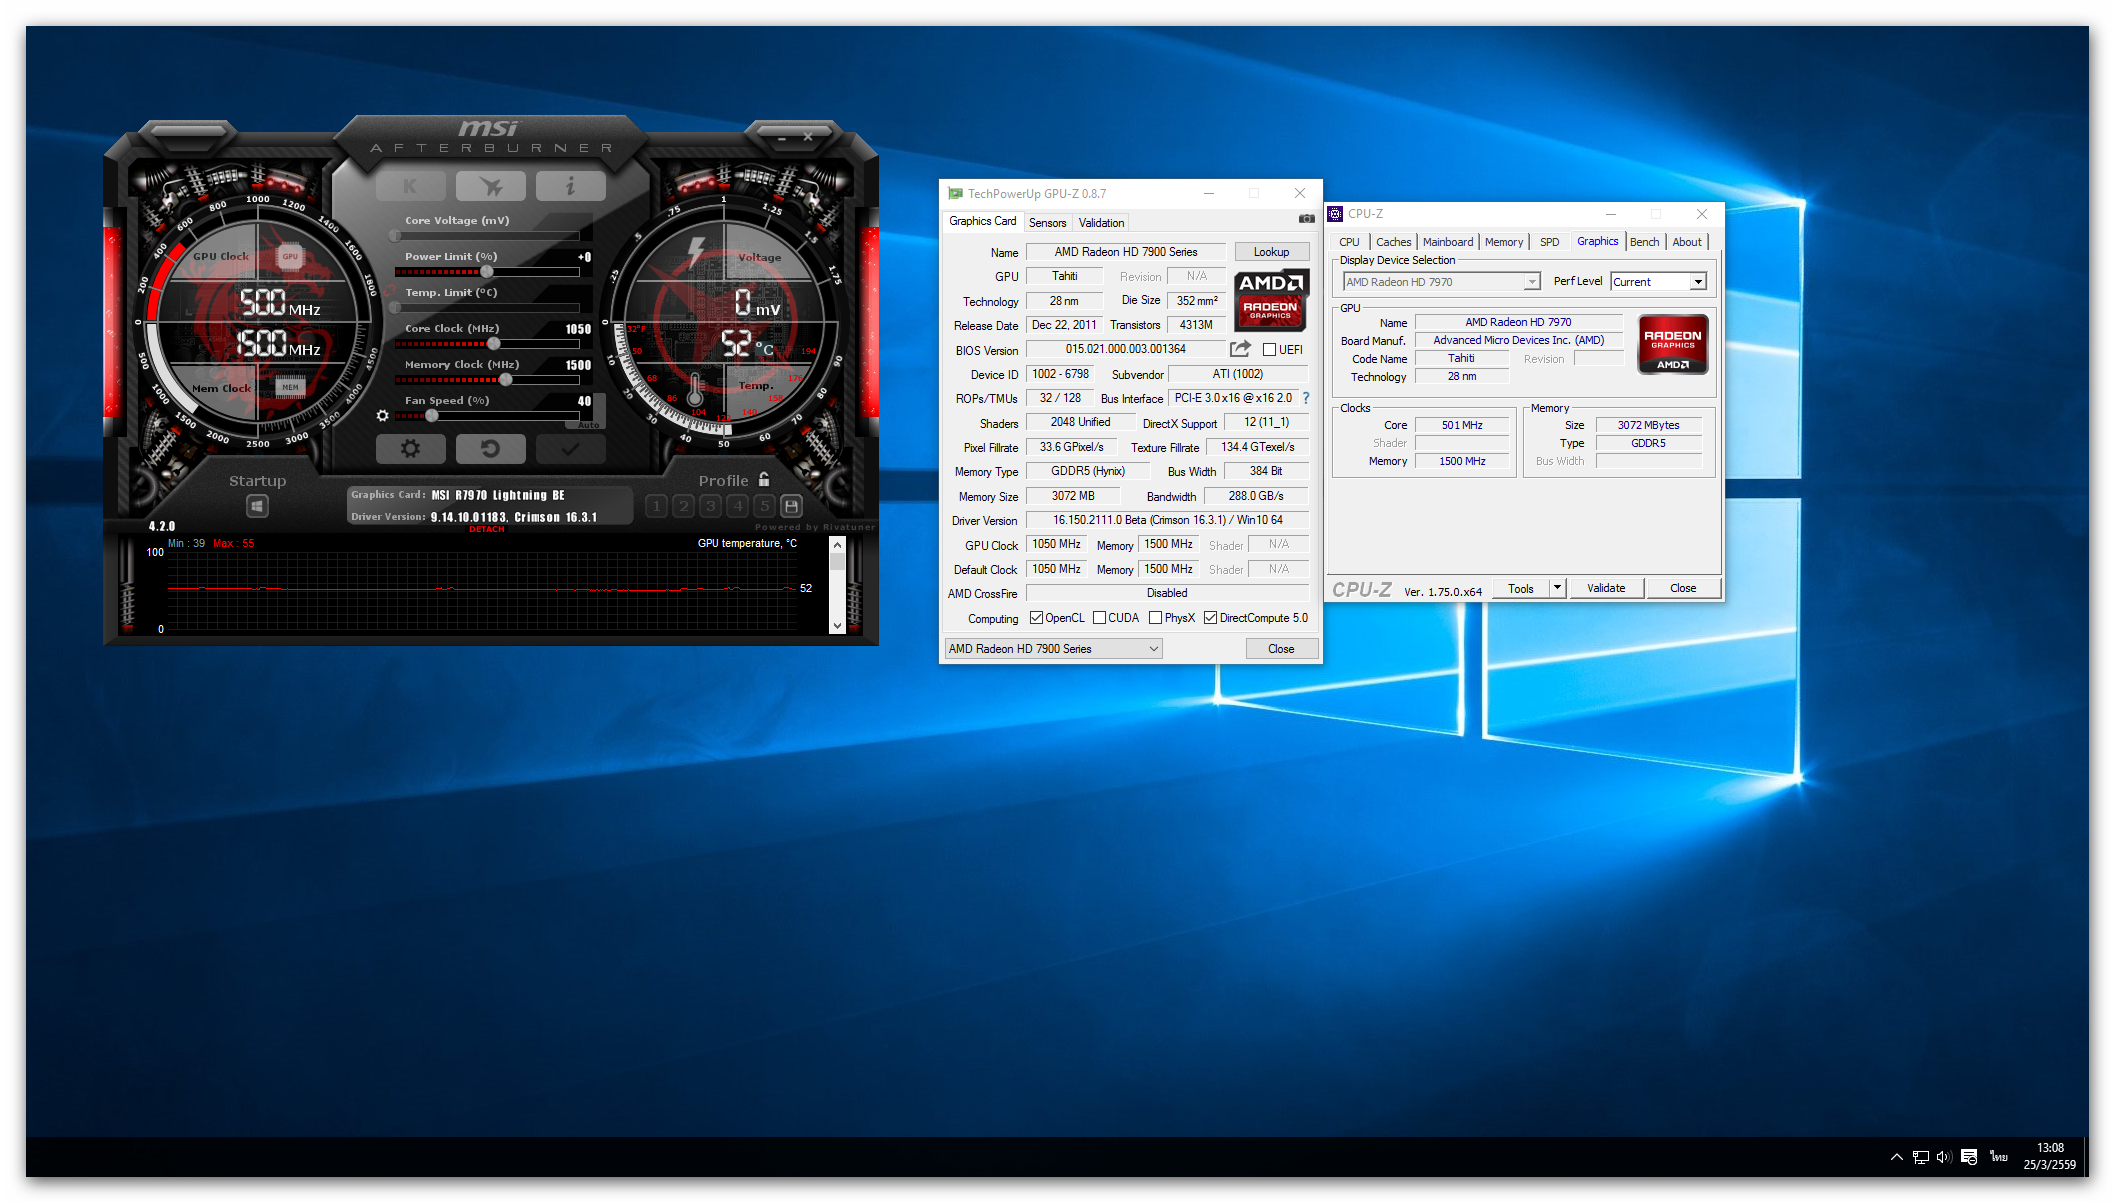Click the profile lock icon
Screen dimensions: 2115x1203
click(764, 480)
